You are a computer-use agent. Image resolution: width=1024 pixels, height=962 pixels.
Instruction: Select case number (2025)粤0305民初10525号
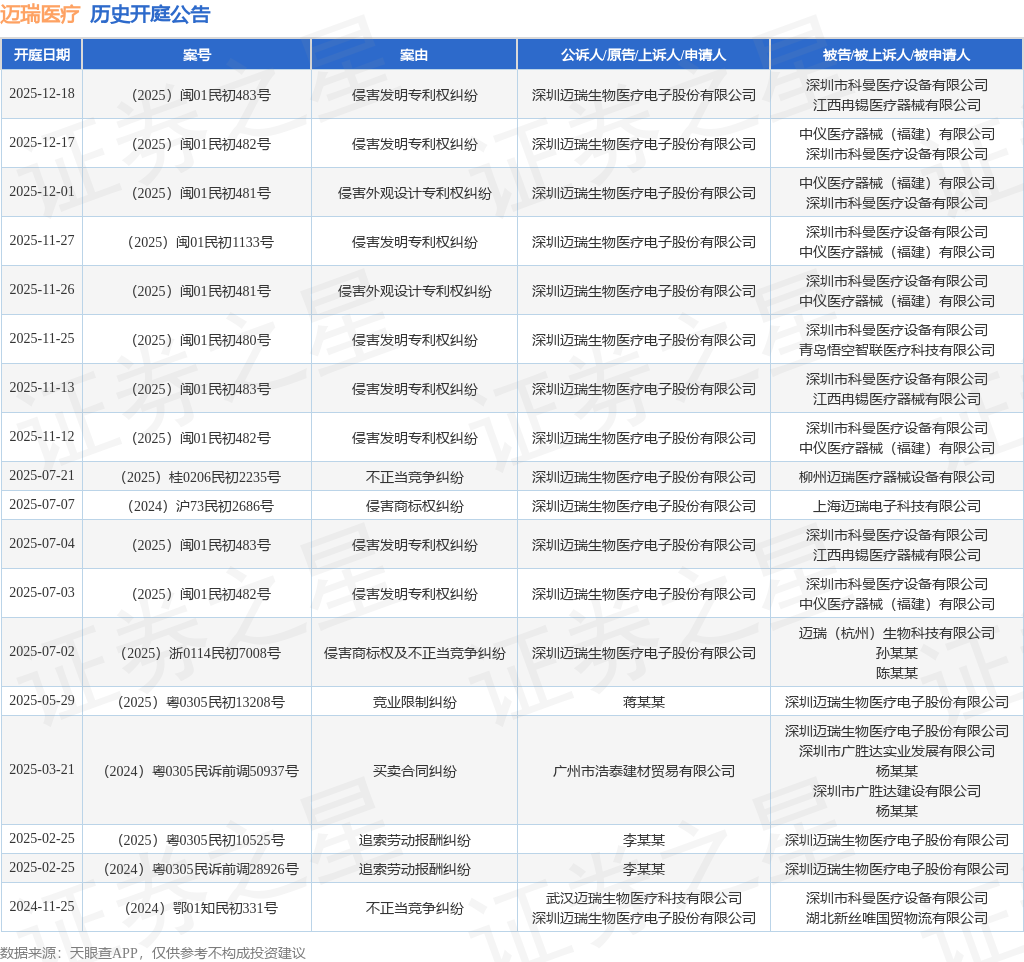tap(200, 840)
